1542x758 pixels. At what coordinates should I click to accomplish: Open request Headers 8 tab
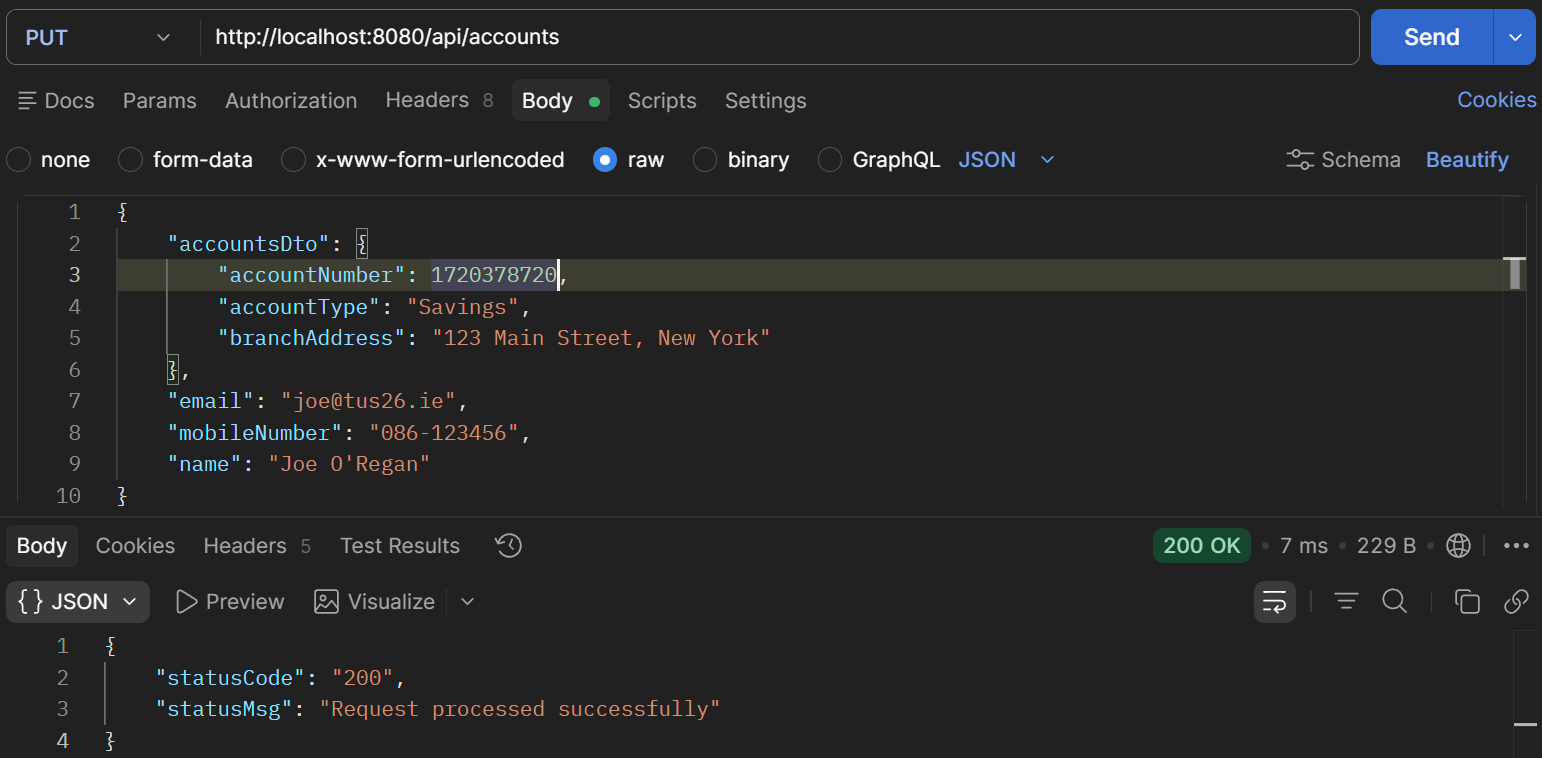click(439, 101)
